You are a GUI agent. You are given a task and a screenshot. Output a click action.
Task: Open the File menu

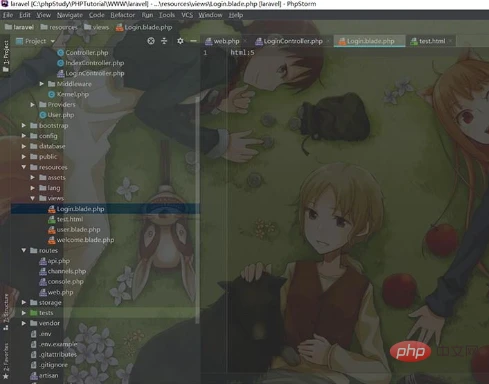(8, 15)
